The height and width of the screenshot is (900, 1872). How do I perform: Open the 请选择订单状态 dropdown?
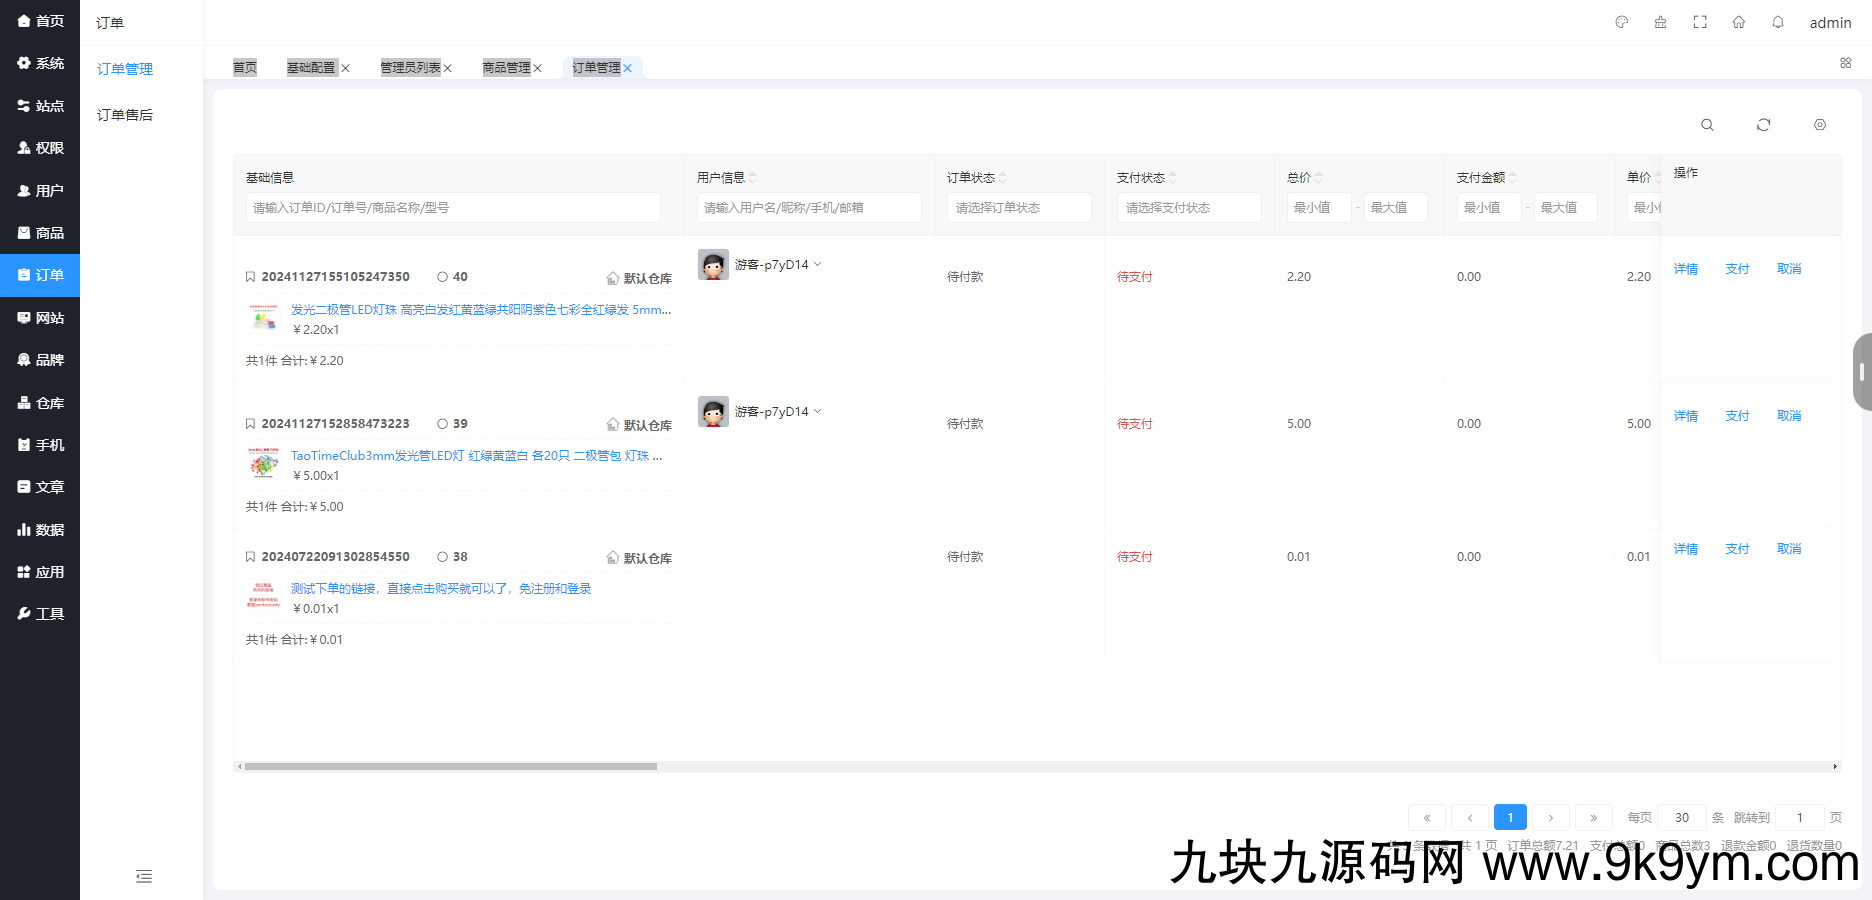tap(1019, 207)
